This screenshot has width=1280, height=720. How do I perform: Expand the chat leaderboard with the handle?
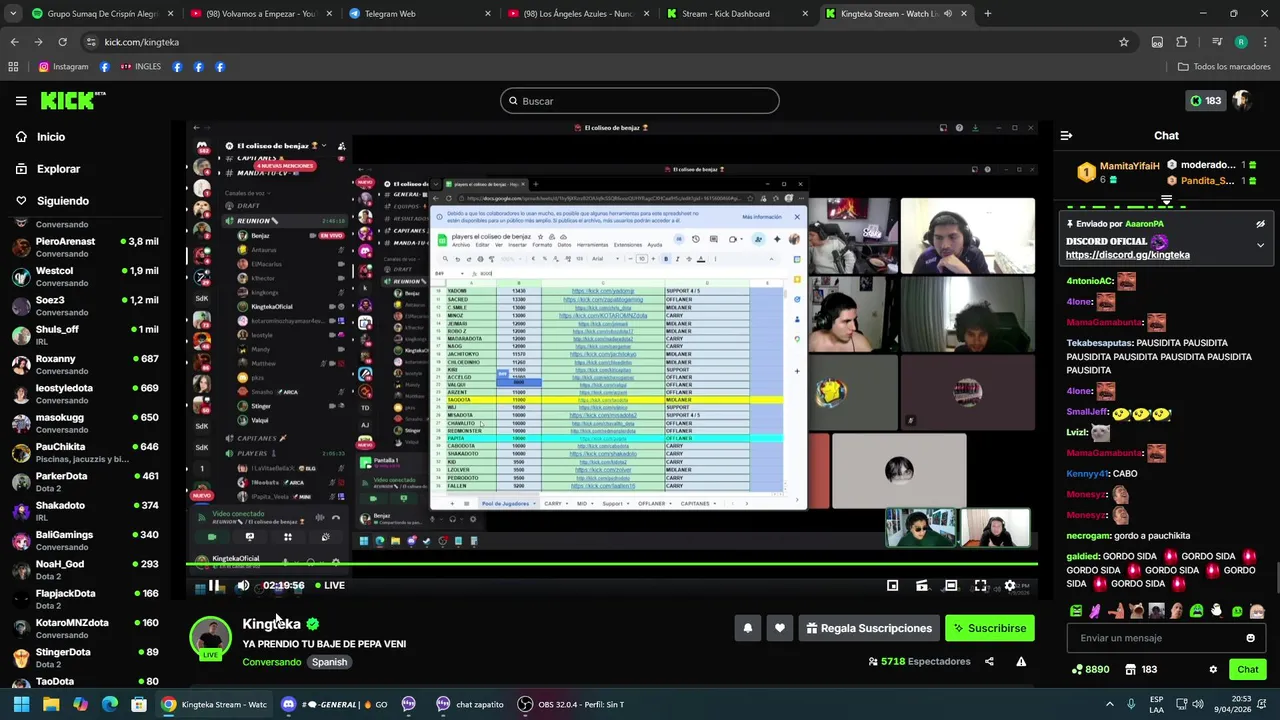[x=1166, y=201]
